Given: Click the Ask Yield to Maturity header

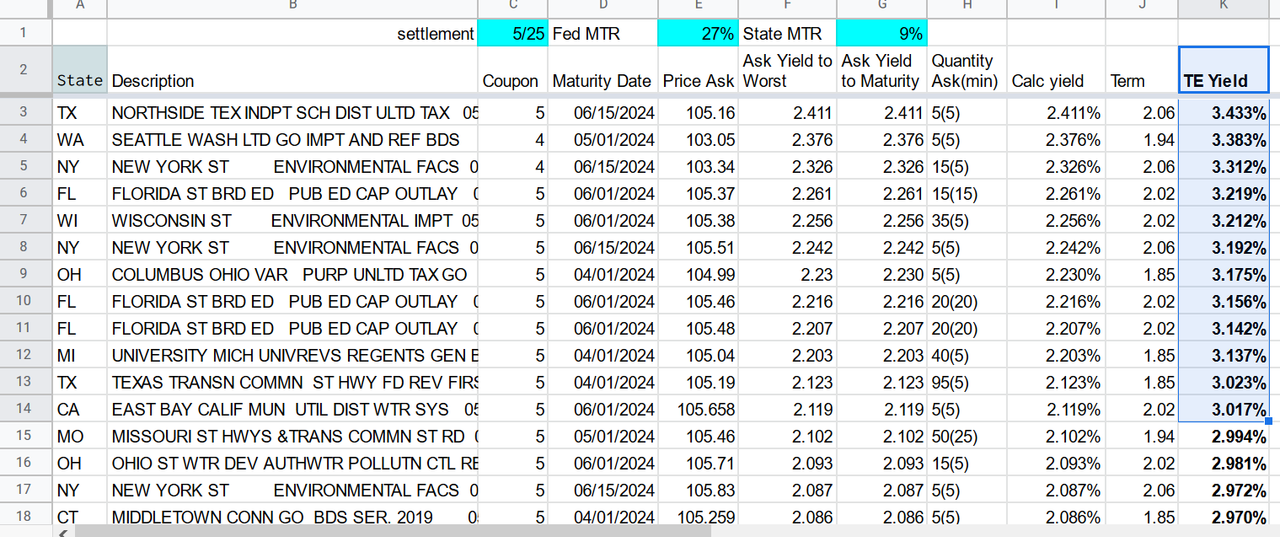Looking at the screenshot, I should 881,70.
